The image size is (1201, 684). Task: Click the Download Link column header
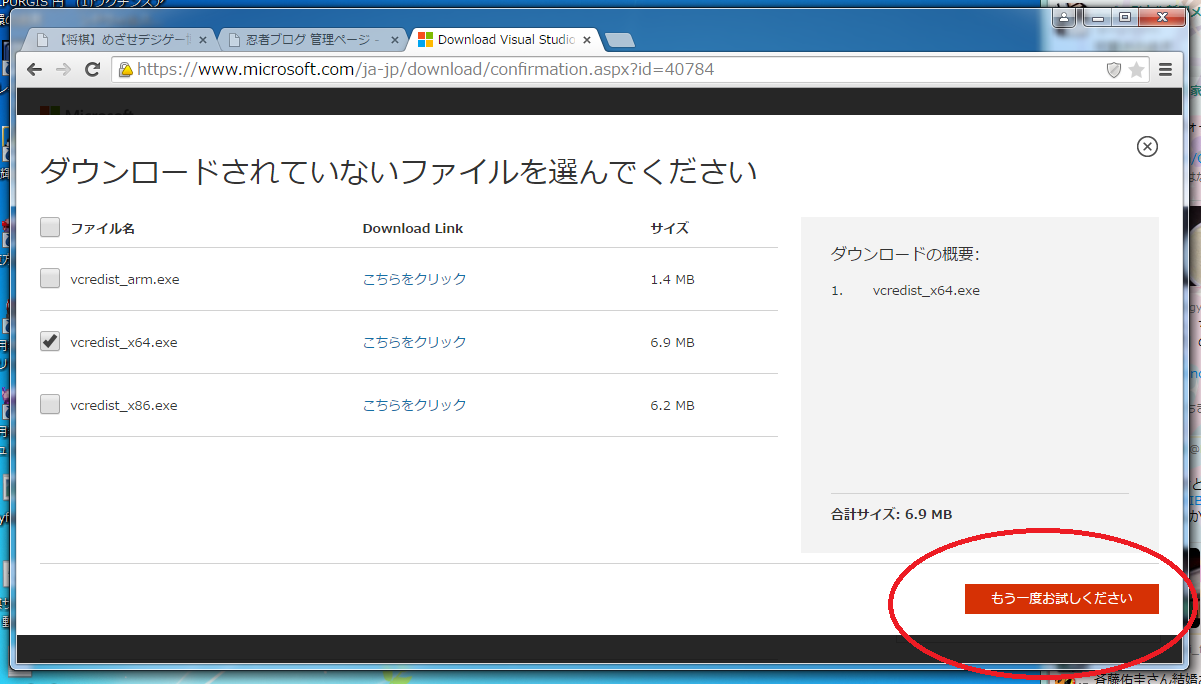pyautogui.click(x=413, y=228)
